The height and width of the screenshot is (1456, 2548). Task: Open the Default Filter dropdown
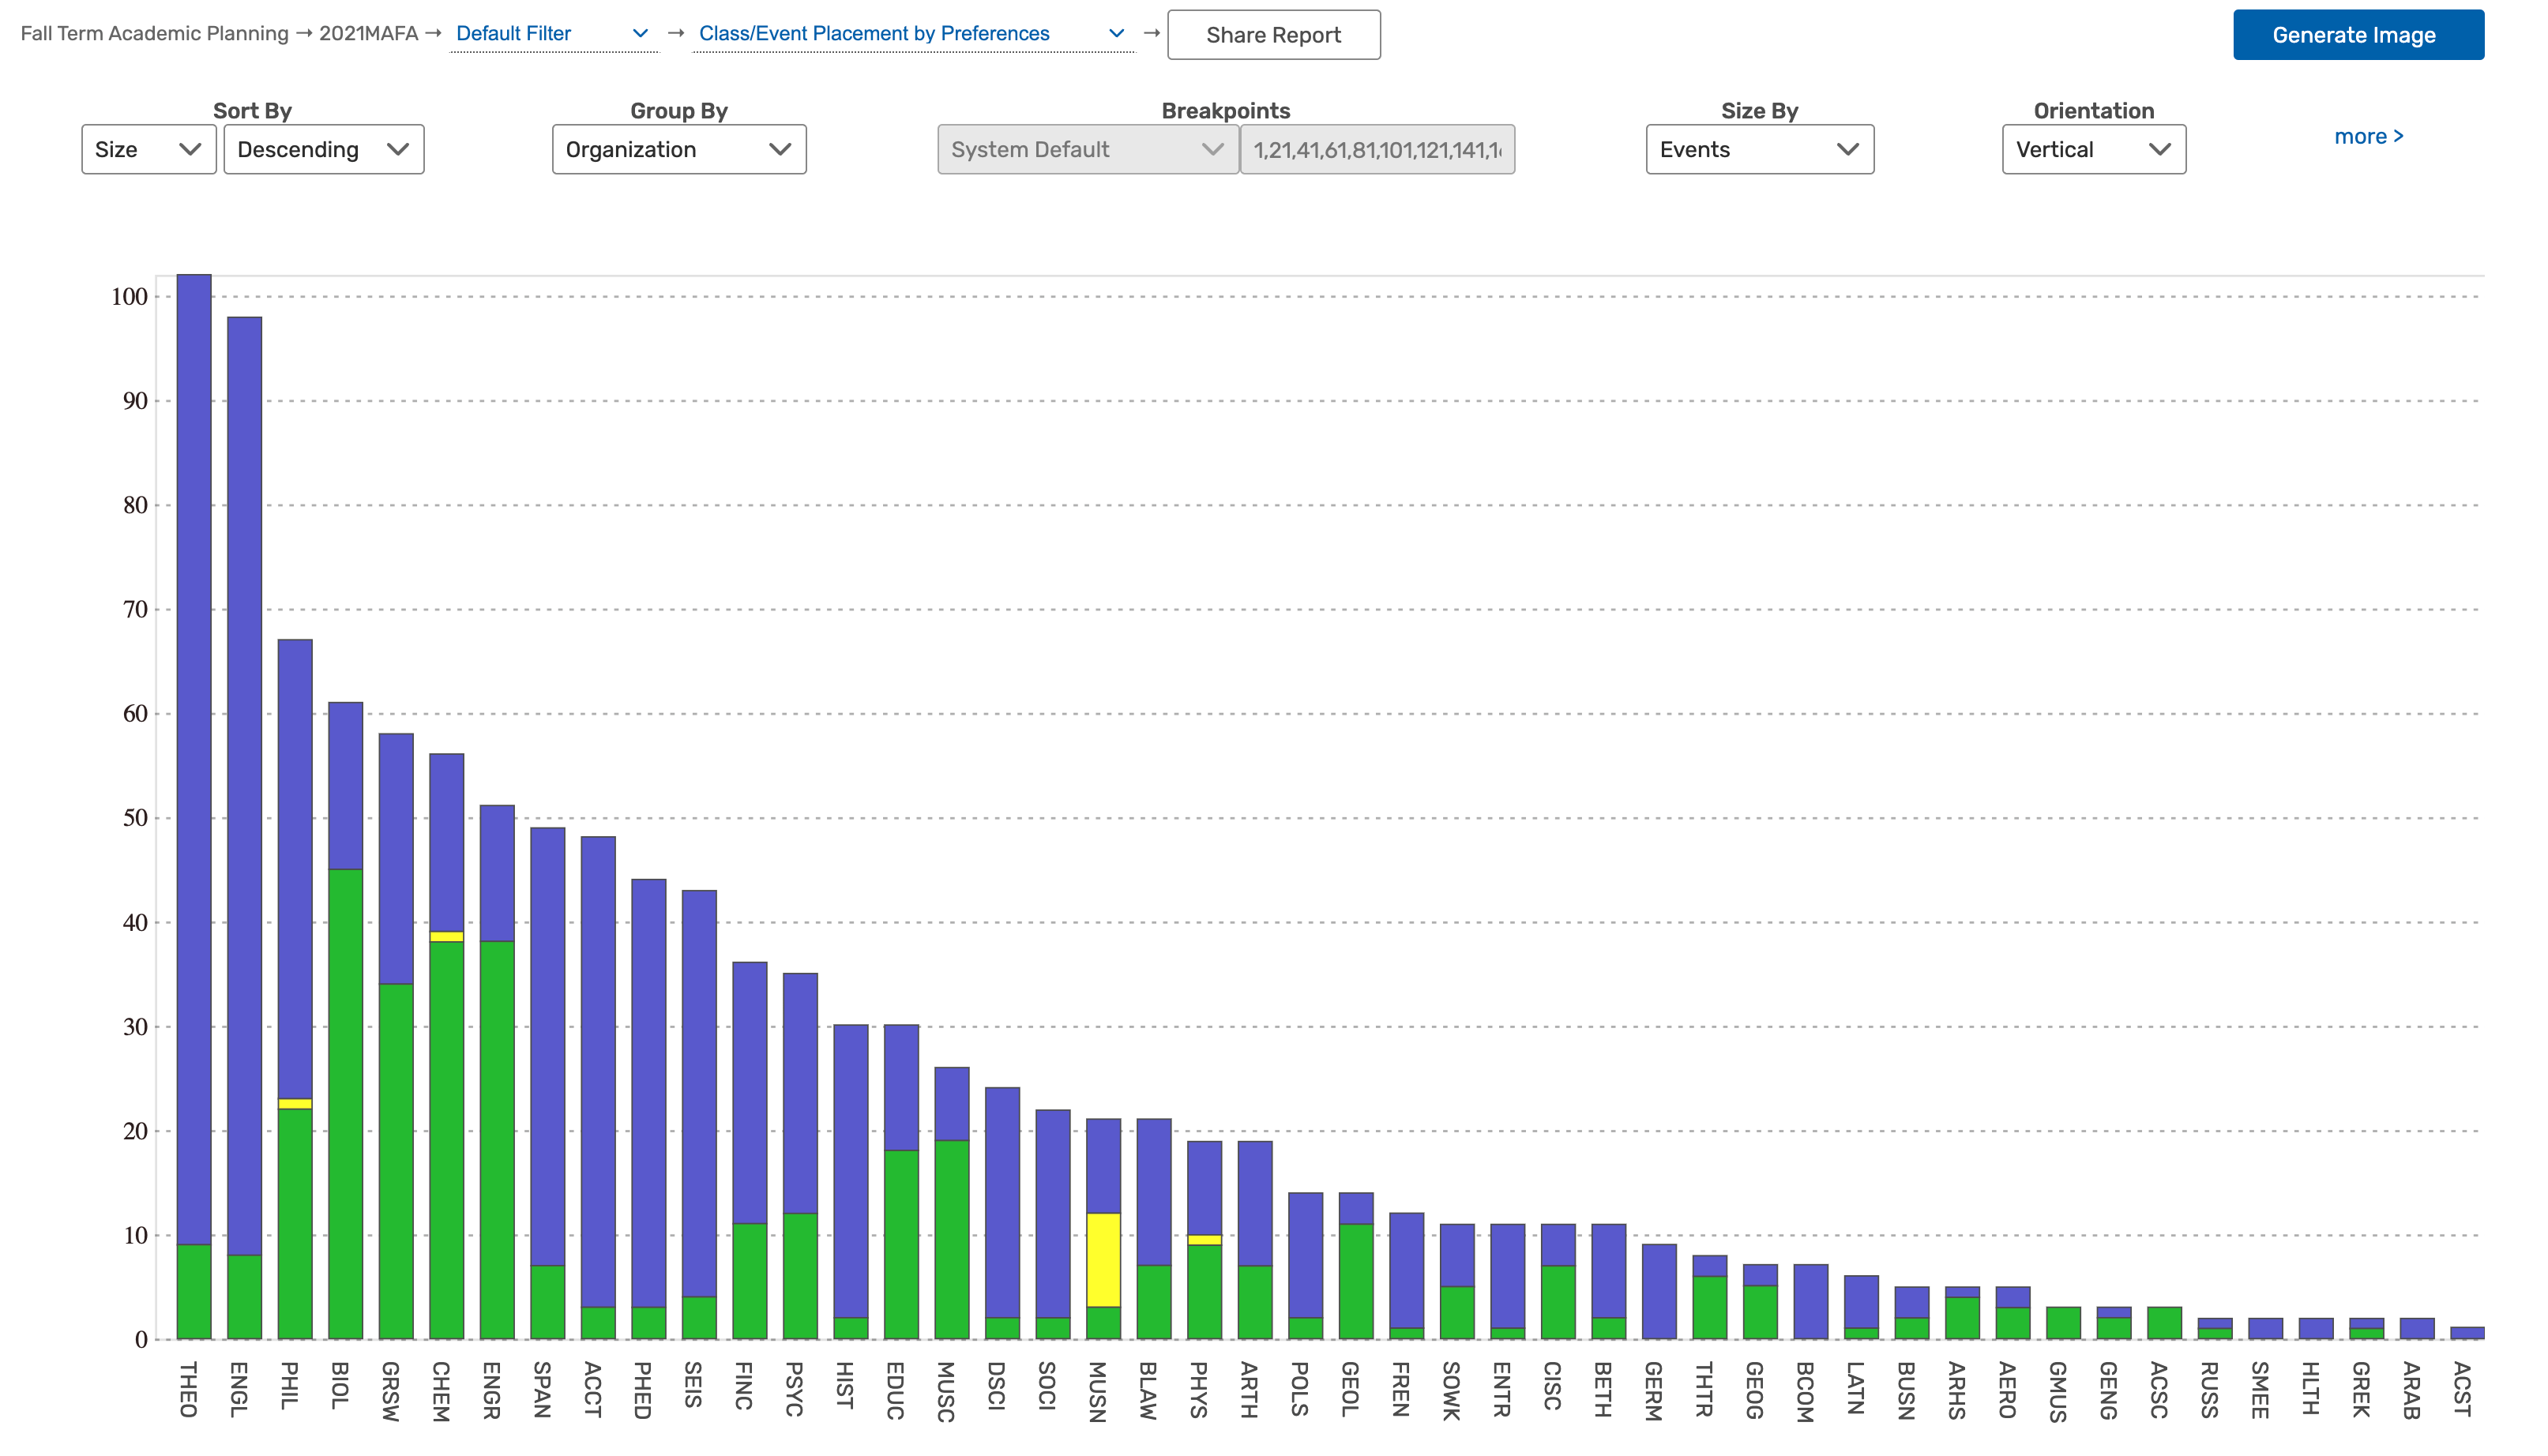coord(552,33)
